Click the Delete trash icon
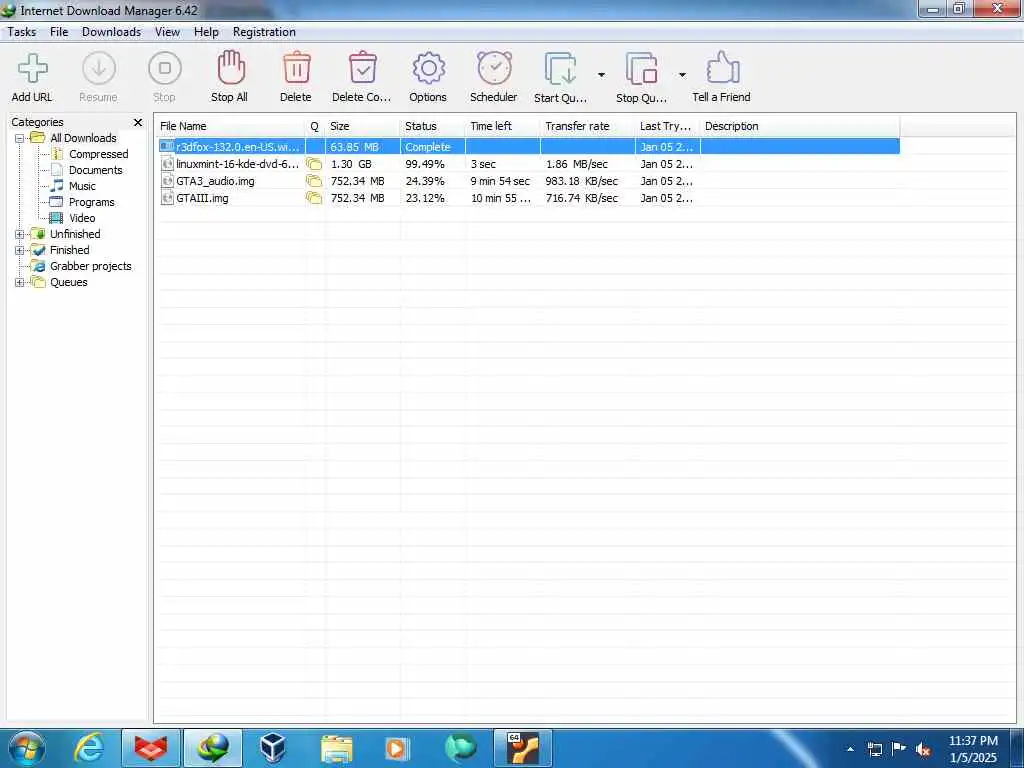Viewport: 1024px width, 768px height. pos(296,68)
